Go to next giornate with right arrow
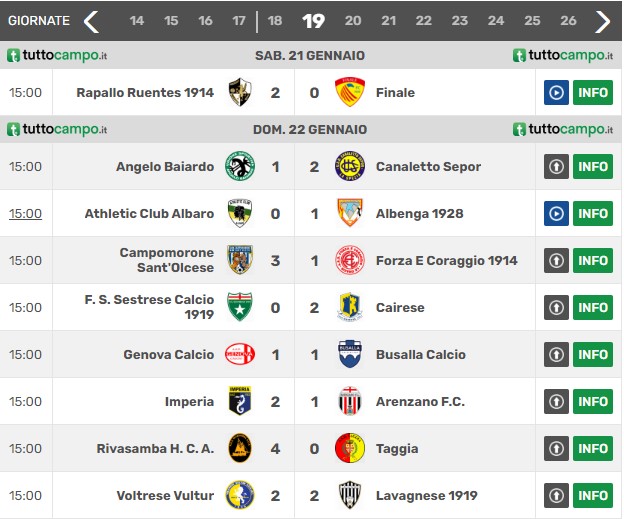The image size is (624, 519). (603, 21)
